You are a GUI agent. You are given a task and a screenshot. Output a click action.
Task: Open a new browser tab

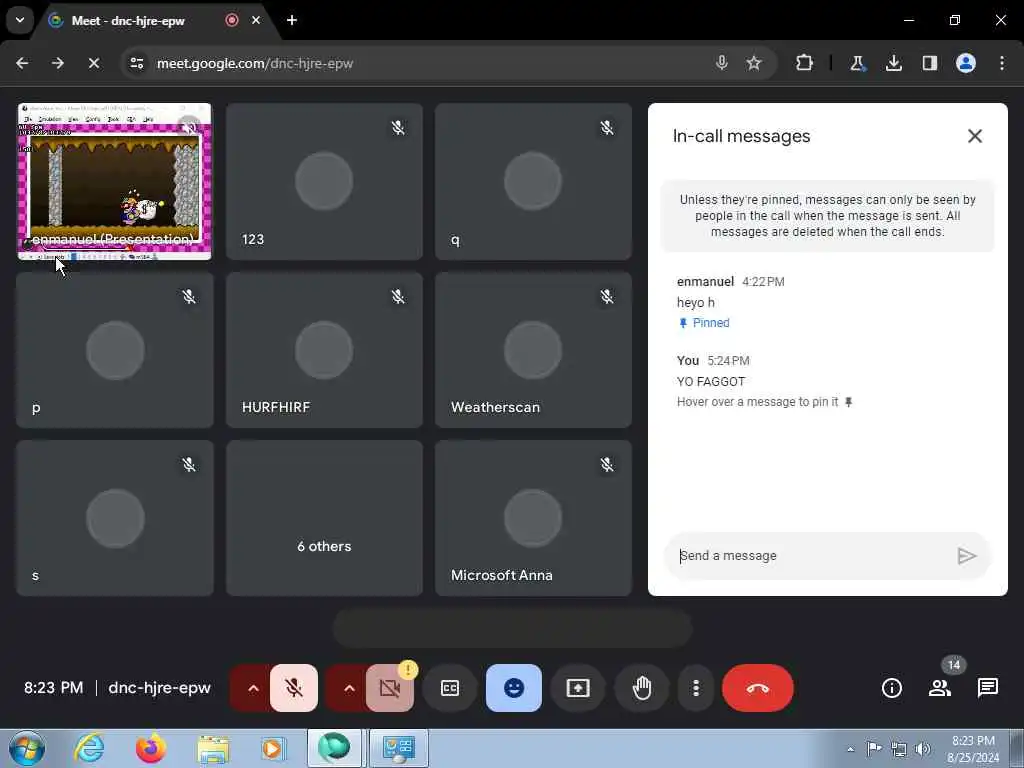pyautogui.click(x=292, y=20)
